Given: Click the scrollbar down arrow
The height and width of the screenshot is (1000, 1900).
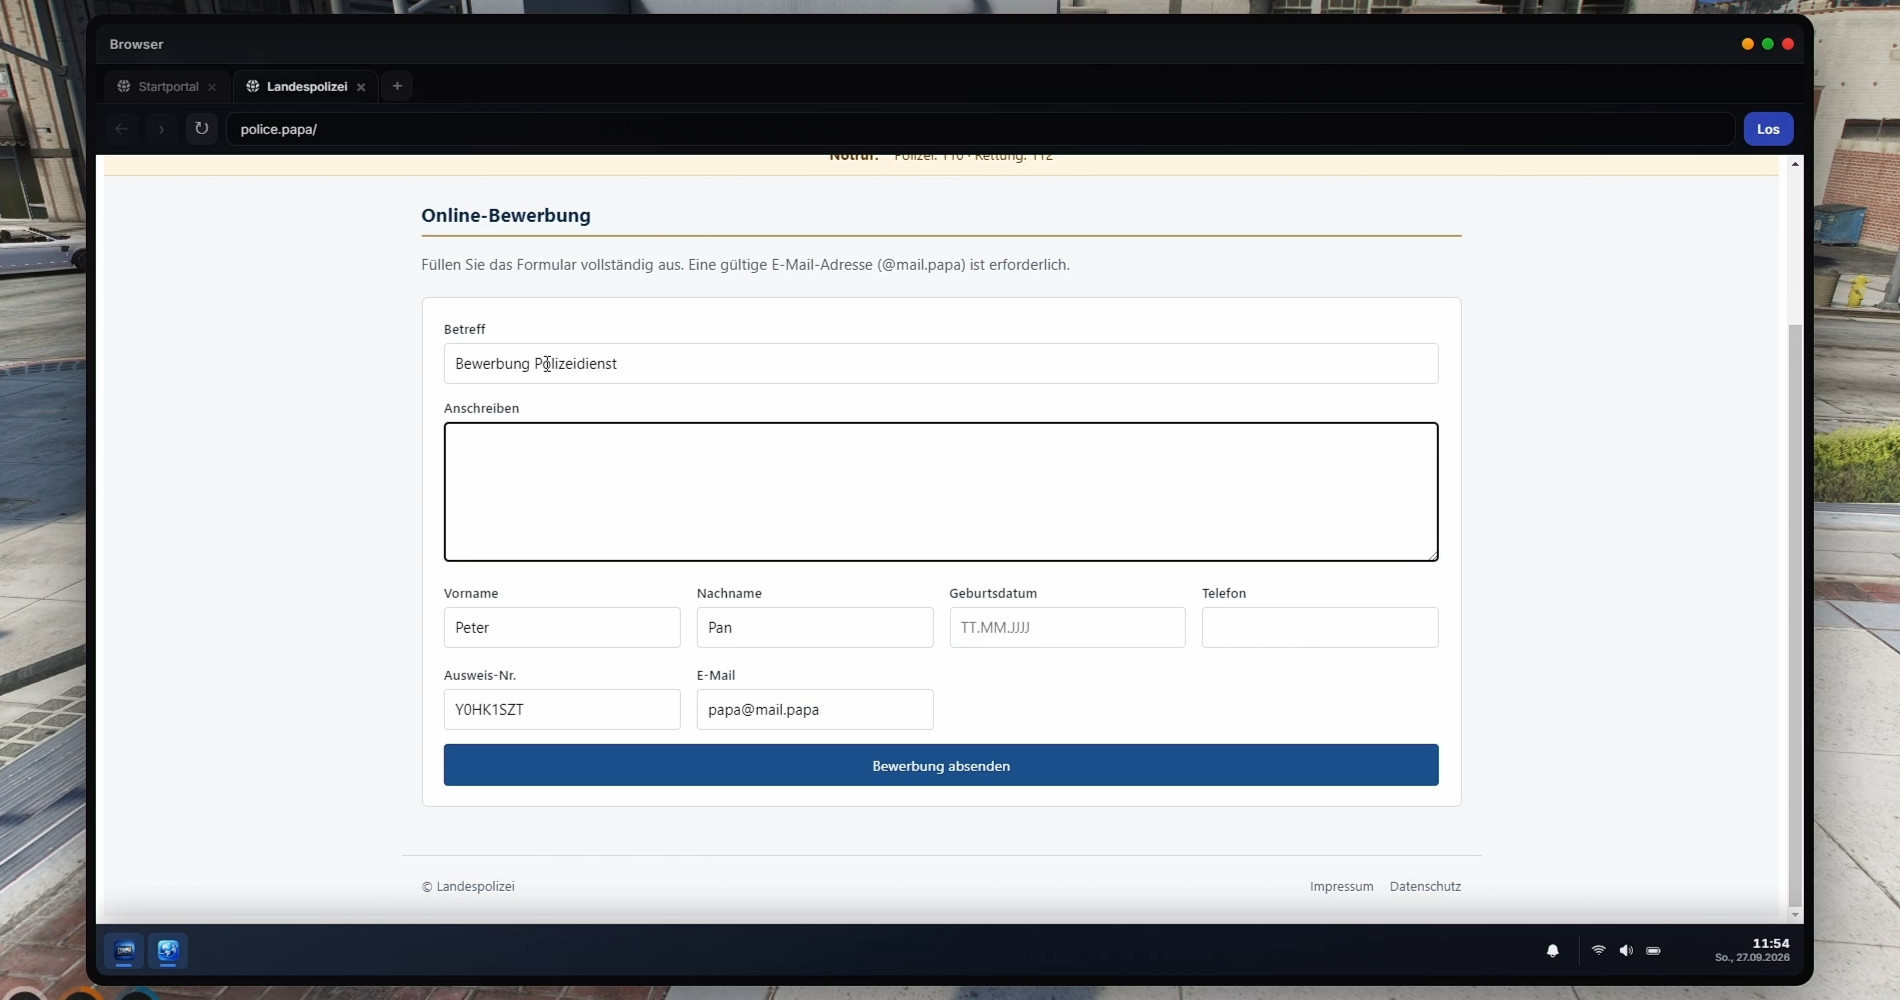Looking at the screenshot, I should click(x=1795, y=915).
